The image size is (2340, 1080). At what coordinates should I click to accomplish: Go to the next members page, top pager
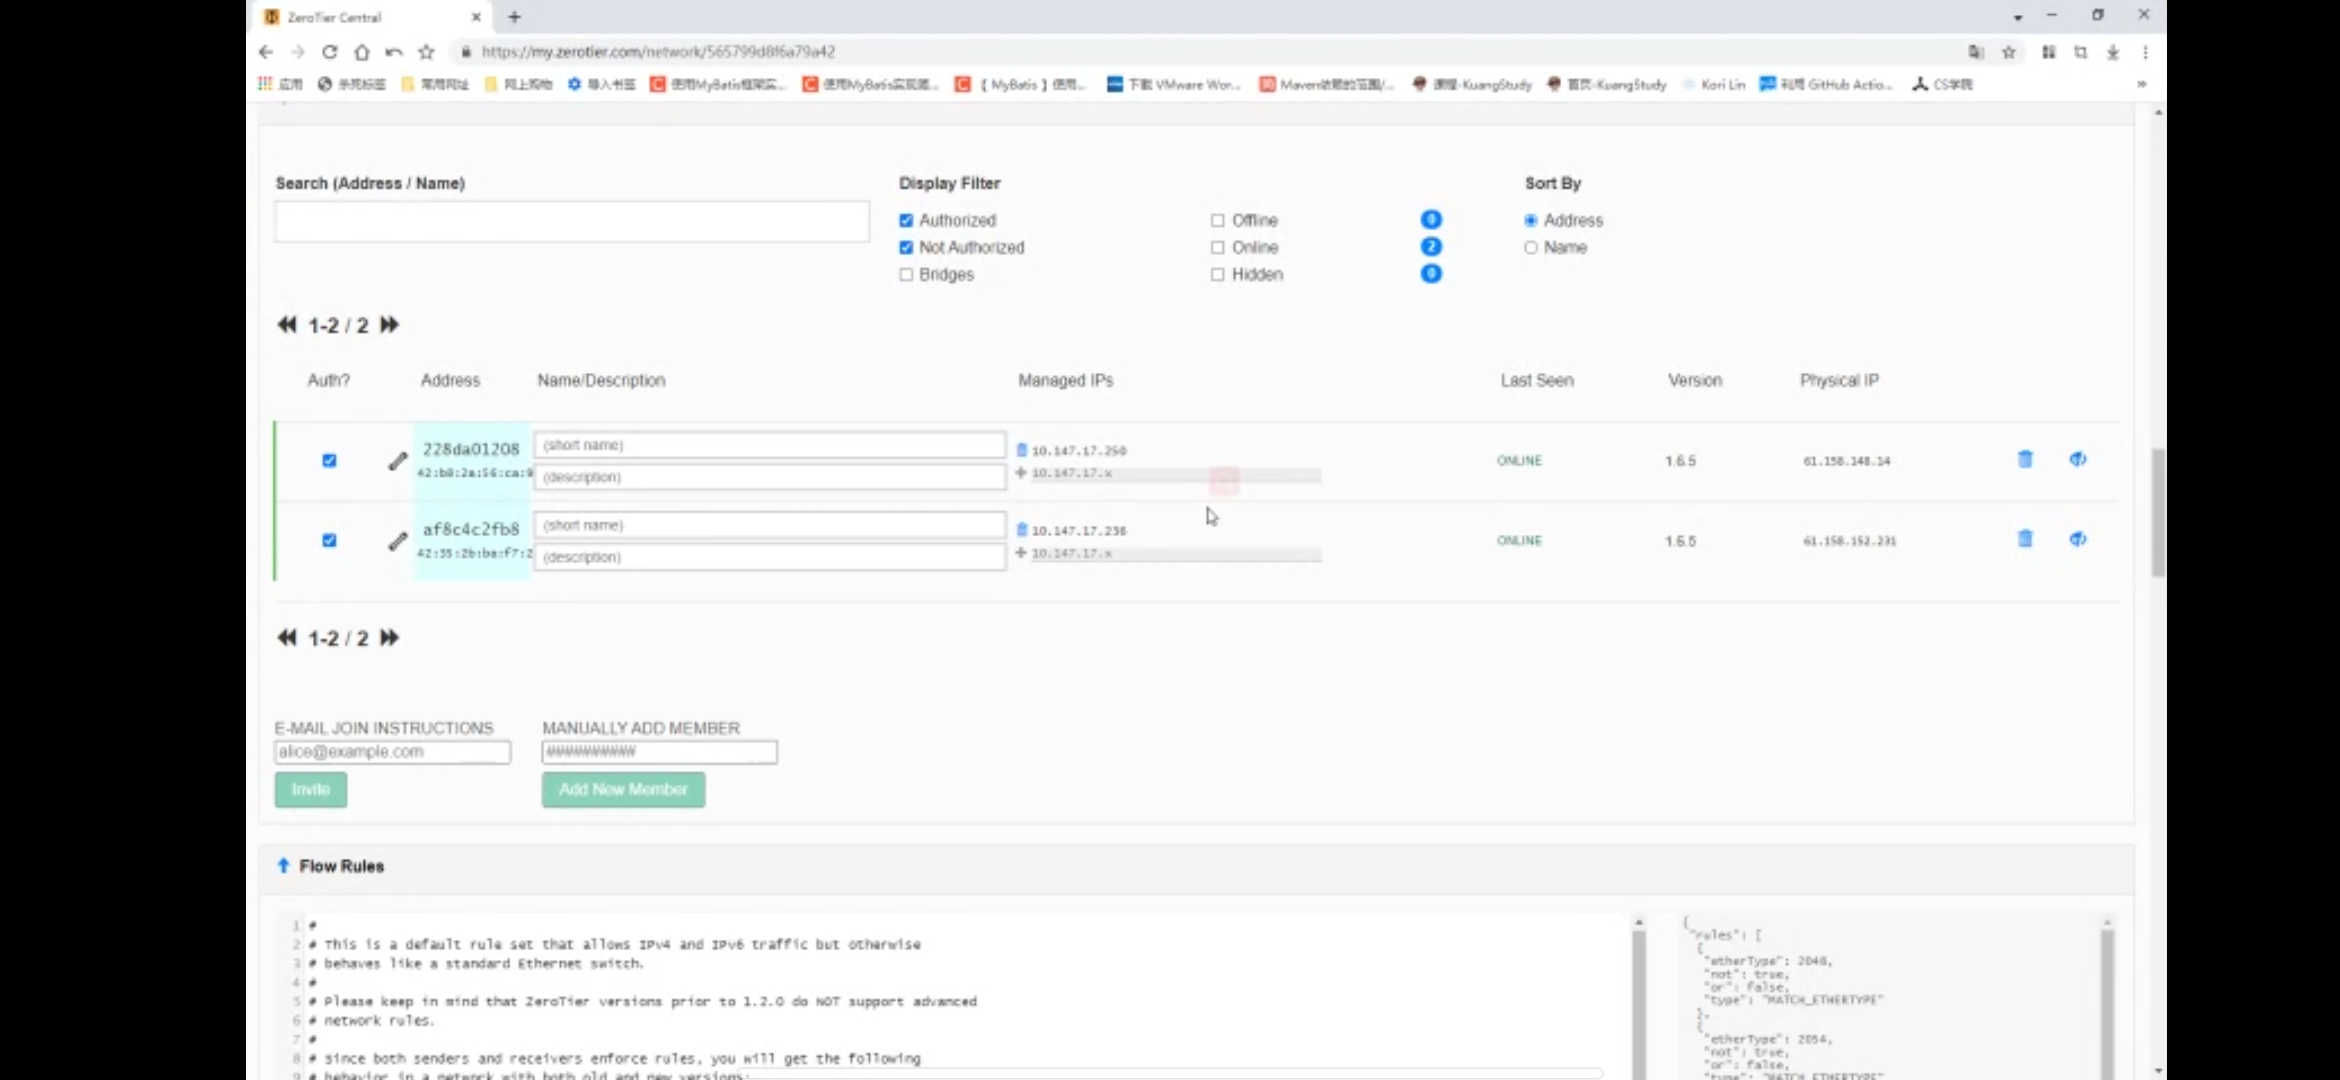389,325
